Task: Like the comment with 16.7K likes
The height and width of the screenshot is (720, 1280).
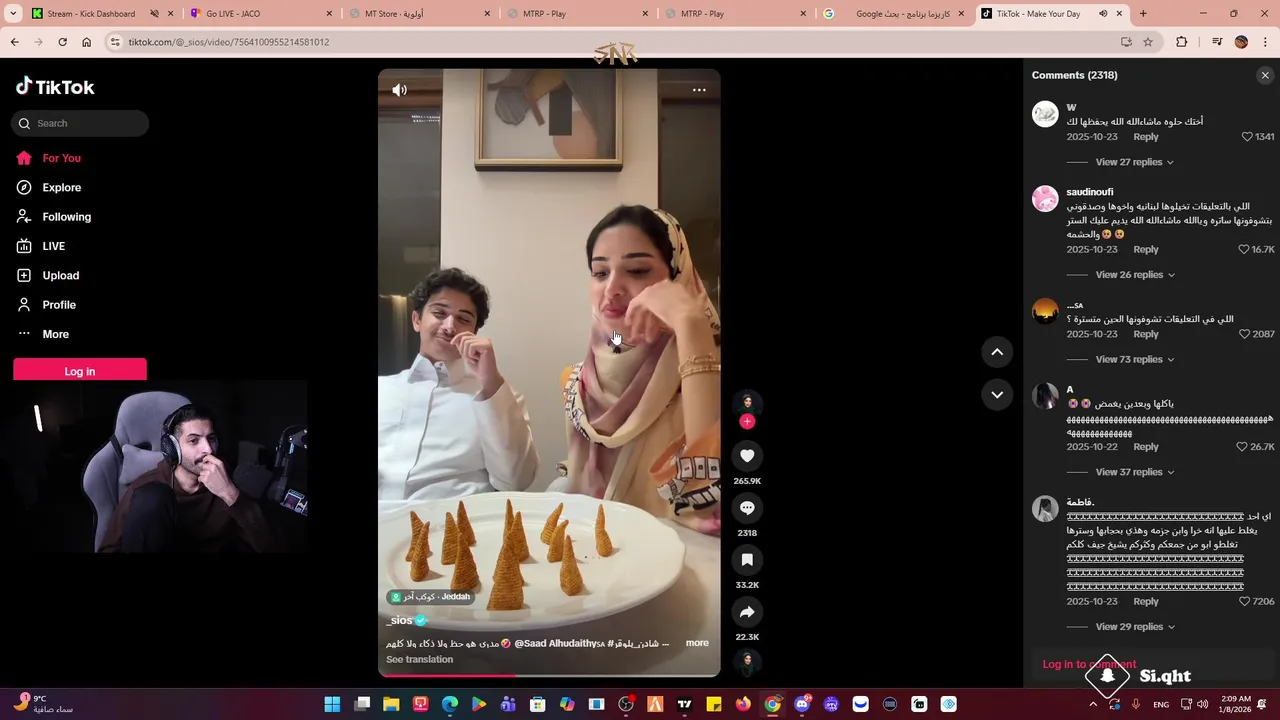Action: (1244, 250)
